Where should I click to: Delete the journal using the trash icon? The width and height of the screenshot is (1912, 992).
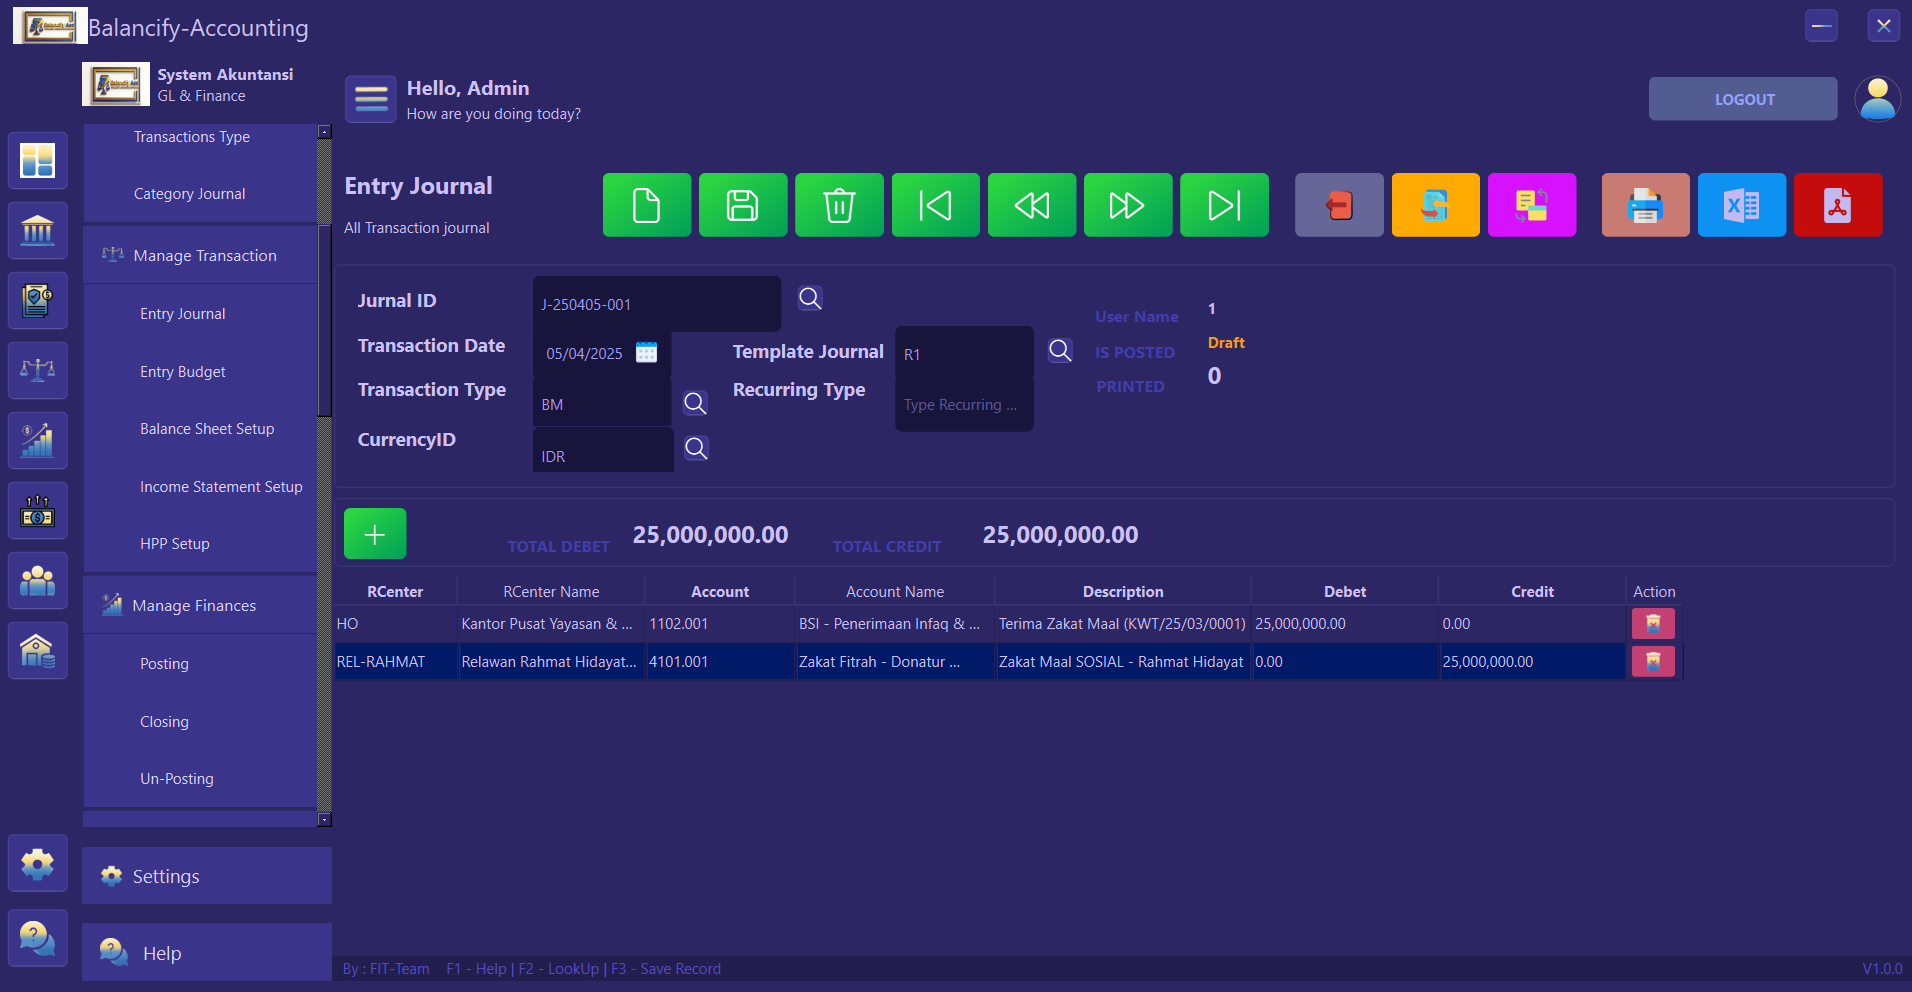tap(839, 205)
